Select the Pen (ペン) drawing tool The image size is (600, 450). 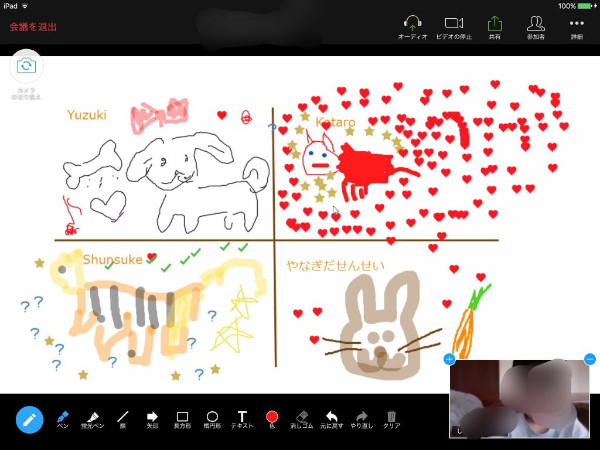(x=62, y=417)
